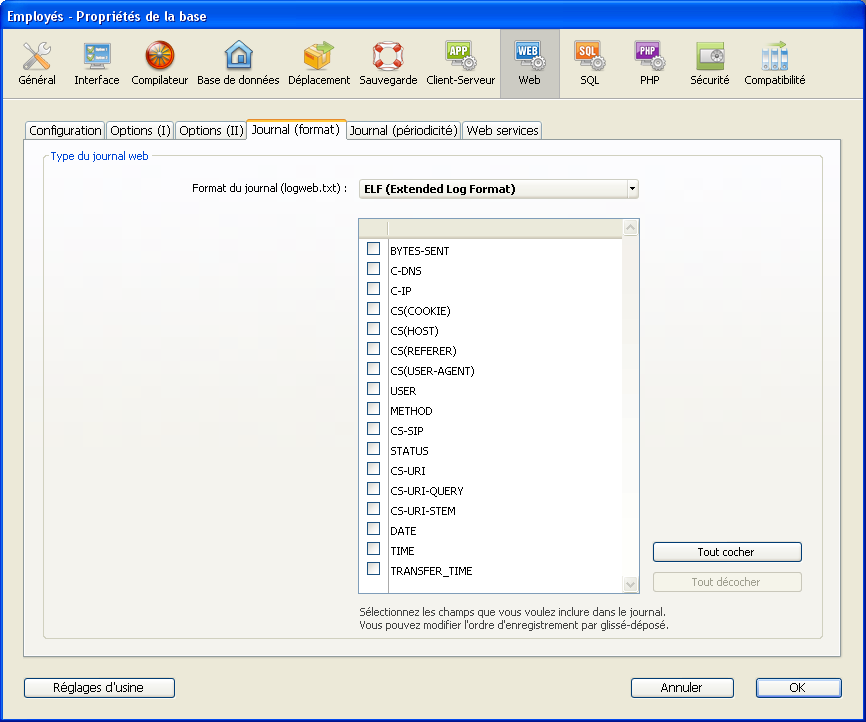Click the Tout cocher button

[x=726, y=552]
